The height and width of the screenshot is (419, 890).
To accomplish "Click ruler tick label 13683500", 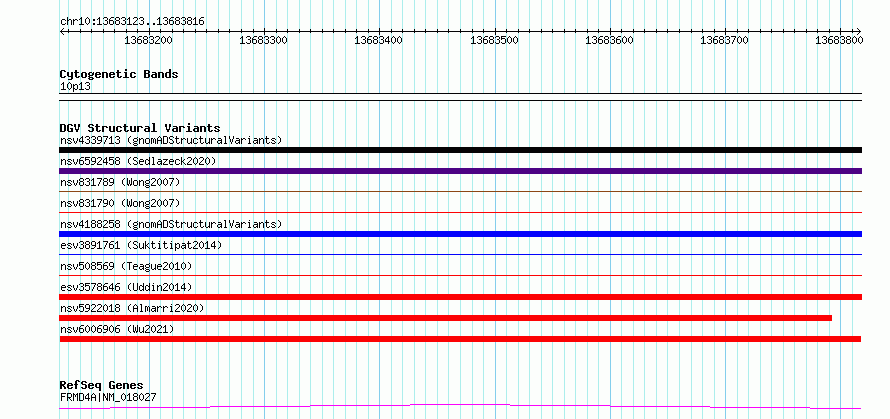I will tap(494, 40).
